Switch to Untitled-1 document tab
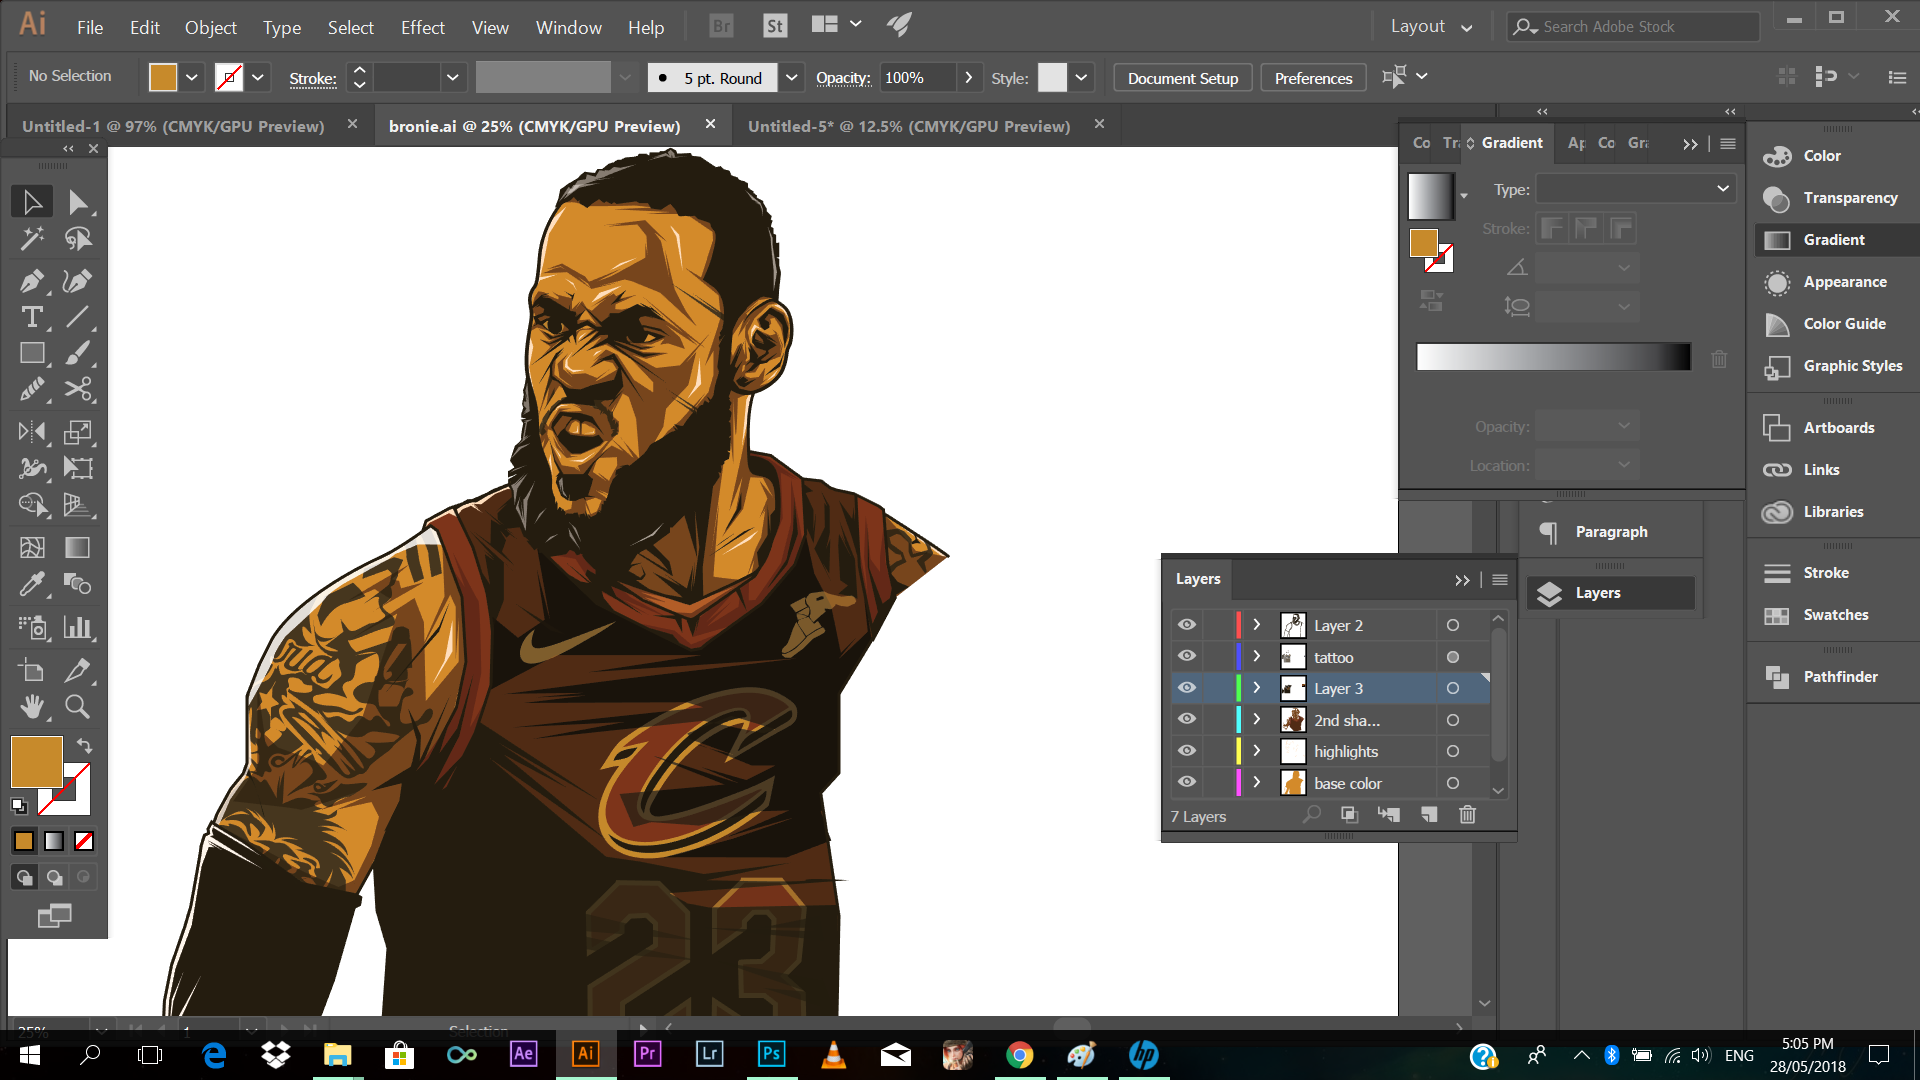This screenshot has width=1920, height=1080. (x=173, y=126)
